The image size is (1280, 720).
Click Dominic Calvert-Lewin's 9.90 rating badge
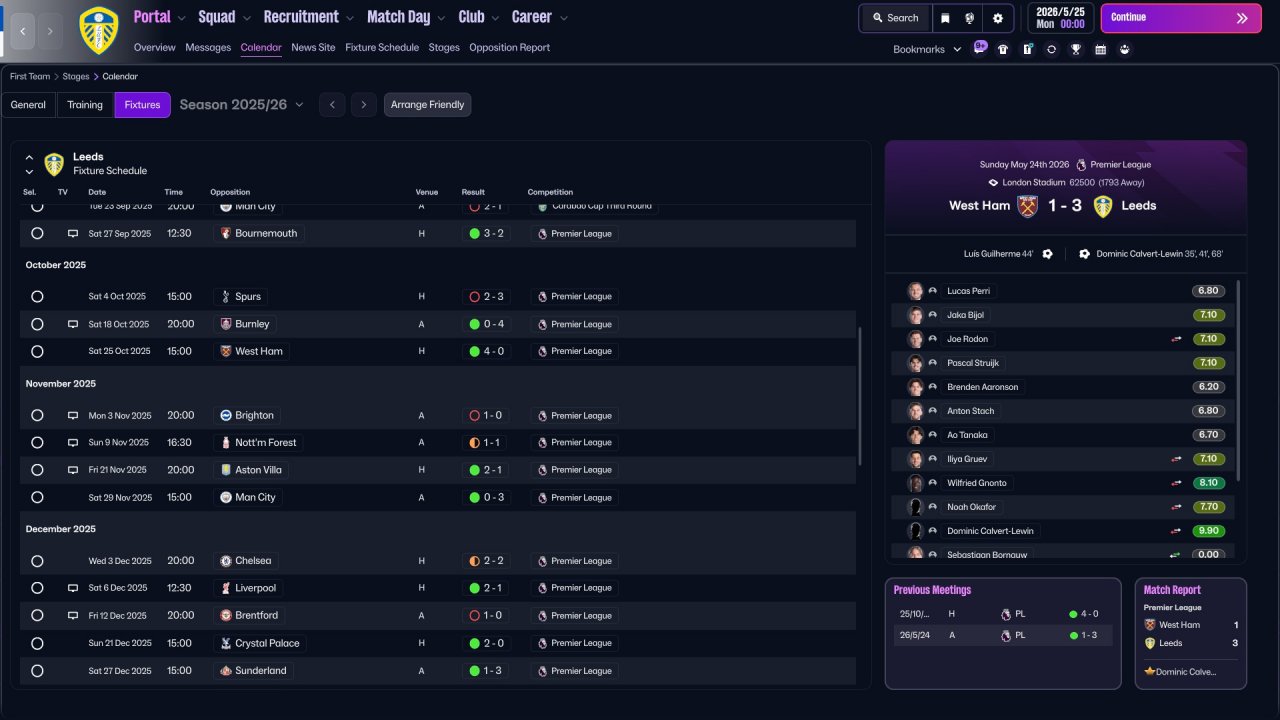click(1208, 531)
